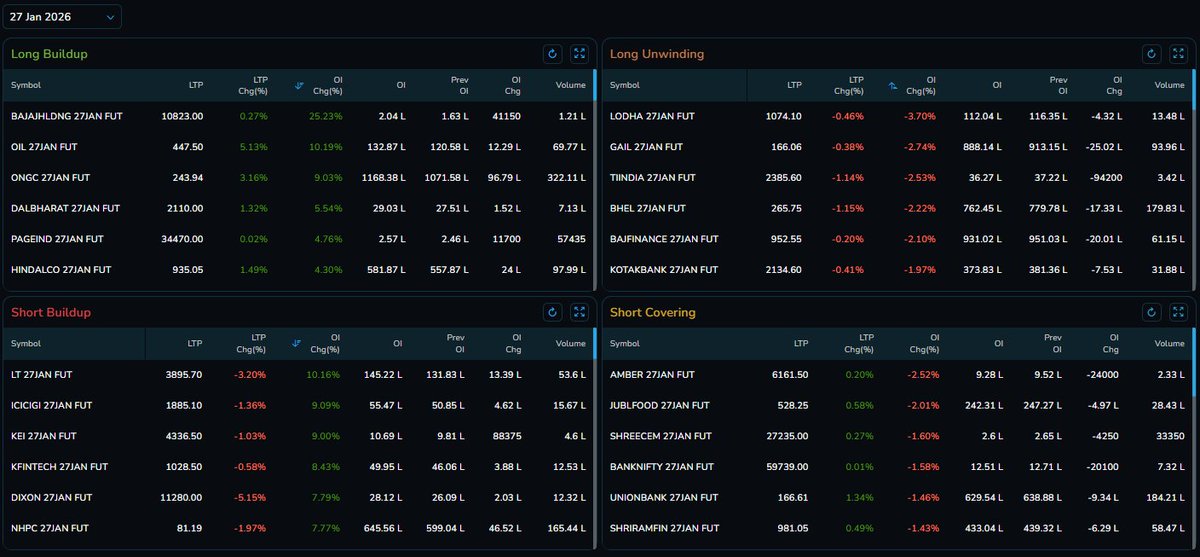
Task: Click the Short Covering panel title
Action: click(655, 312)
